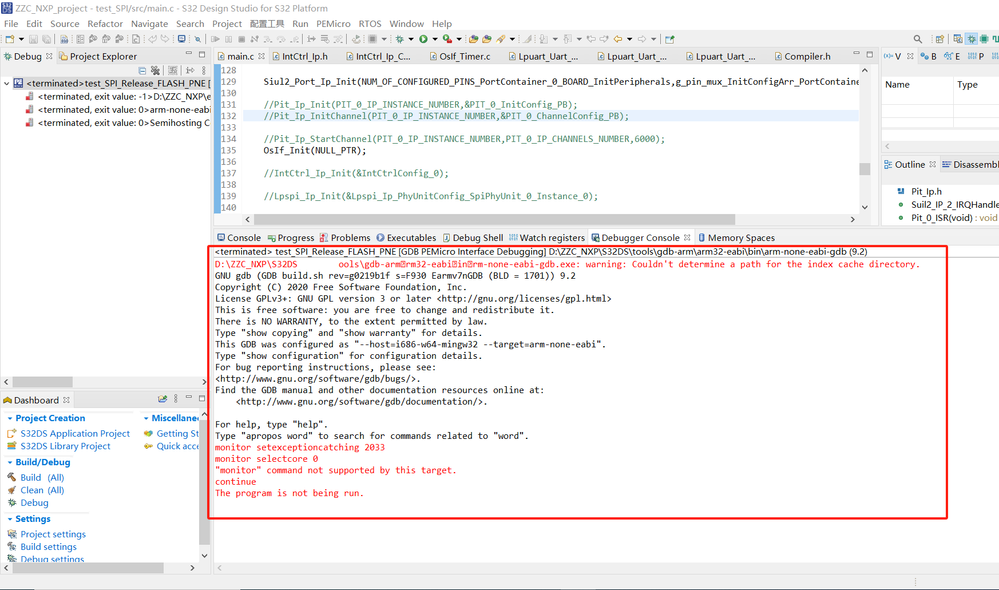Click the green Run toolbar icon
999x590 pixels.
[423, 39]
